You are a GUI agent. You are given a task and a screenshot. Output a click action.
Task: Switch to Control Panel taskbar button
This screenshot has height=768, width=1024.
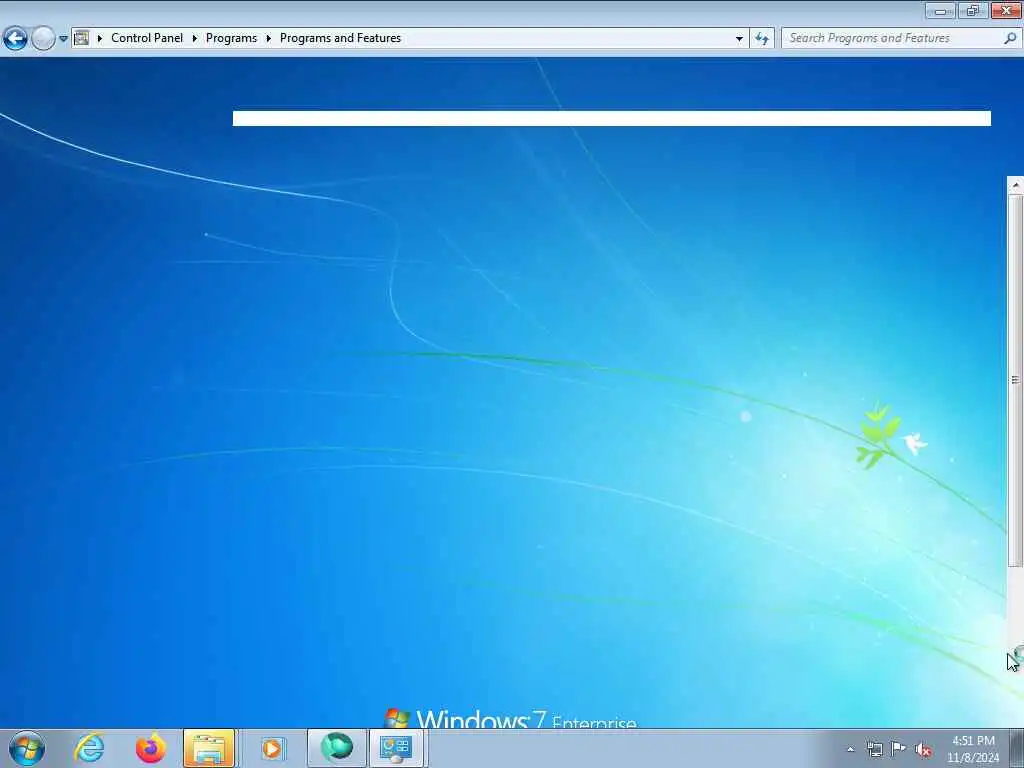tap(396, 748)
